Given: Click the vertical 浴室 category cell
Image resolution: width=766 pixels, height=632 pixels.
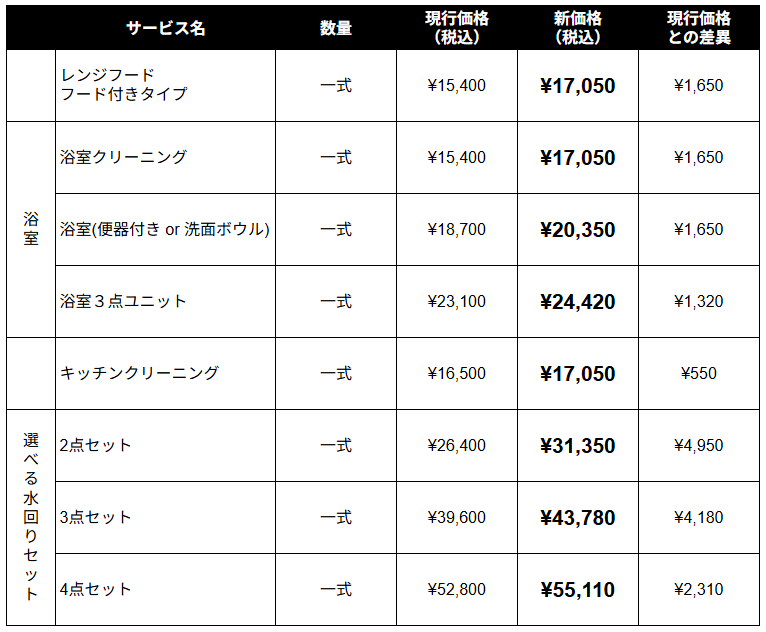Looking at the screenshot, I should click(x=31, y=229).
